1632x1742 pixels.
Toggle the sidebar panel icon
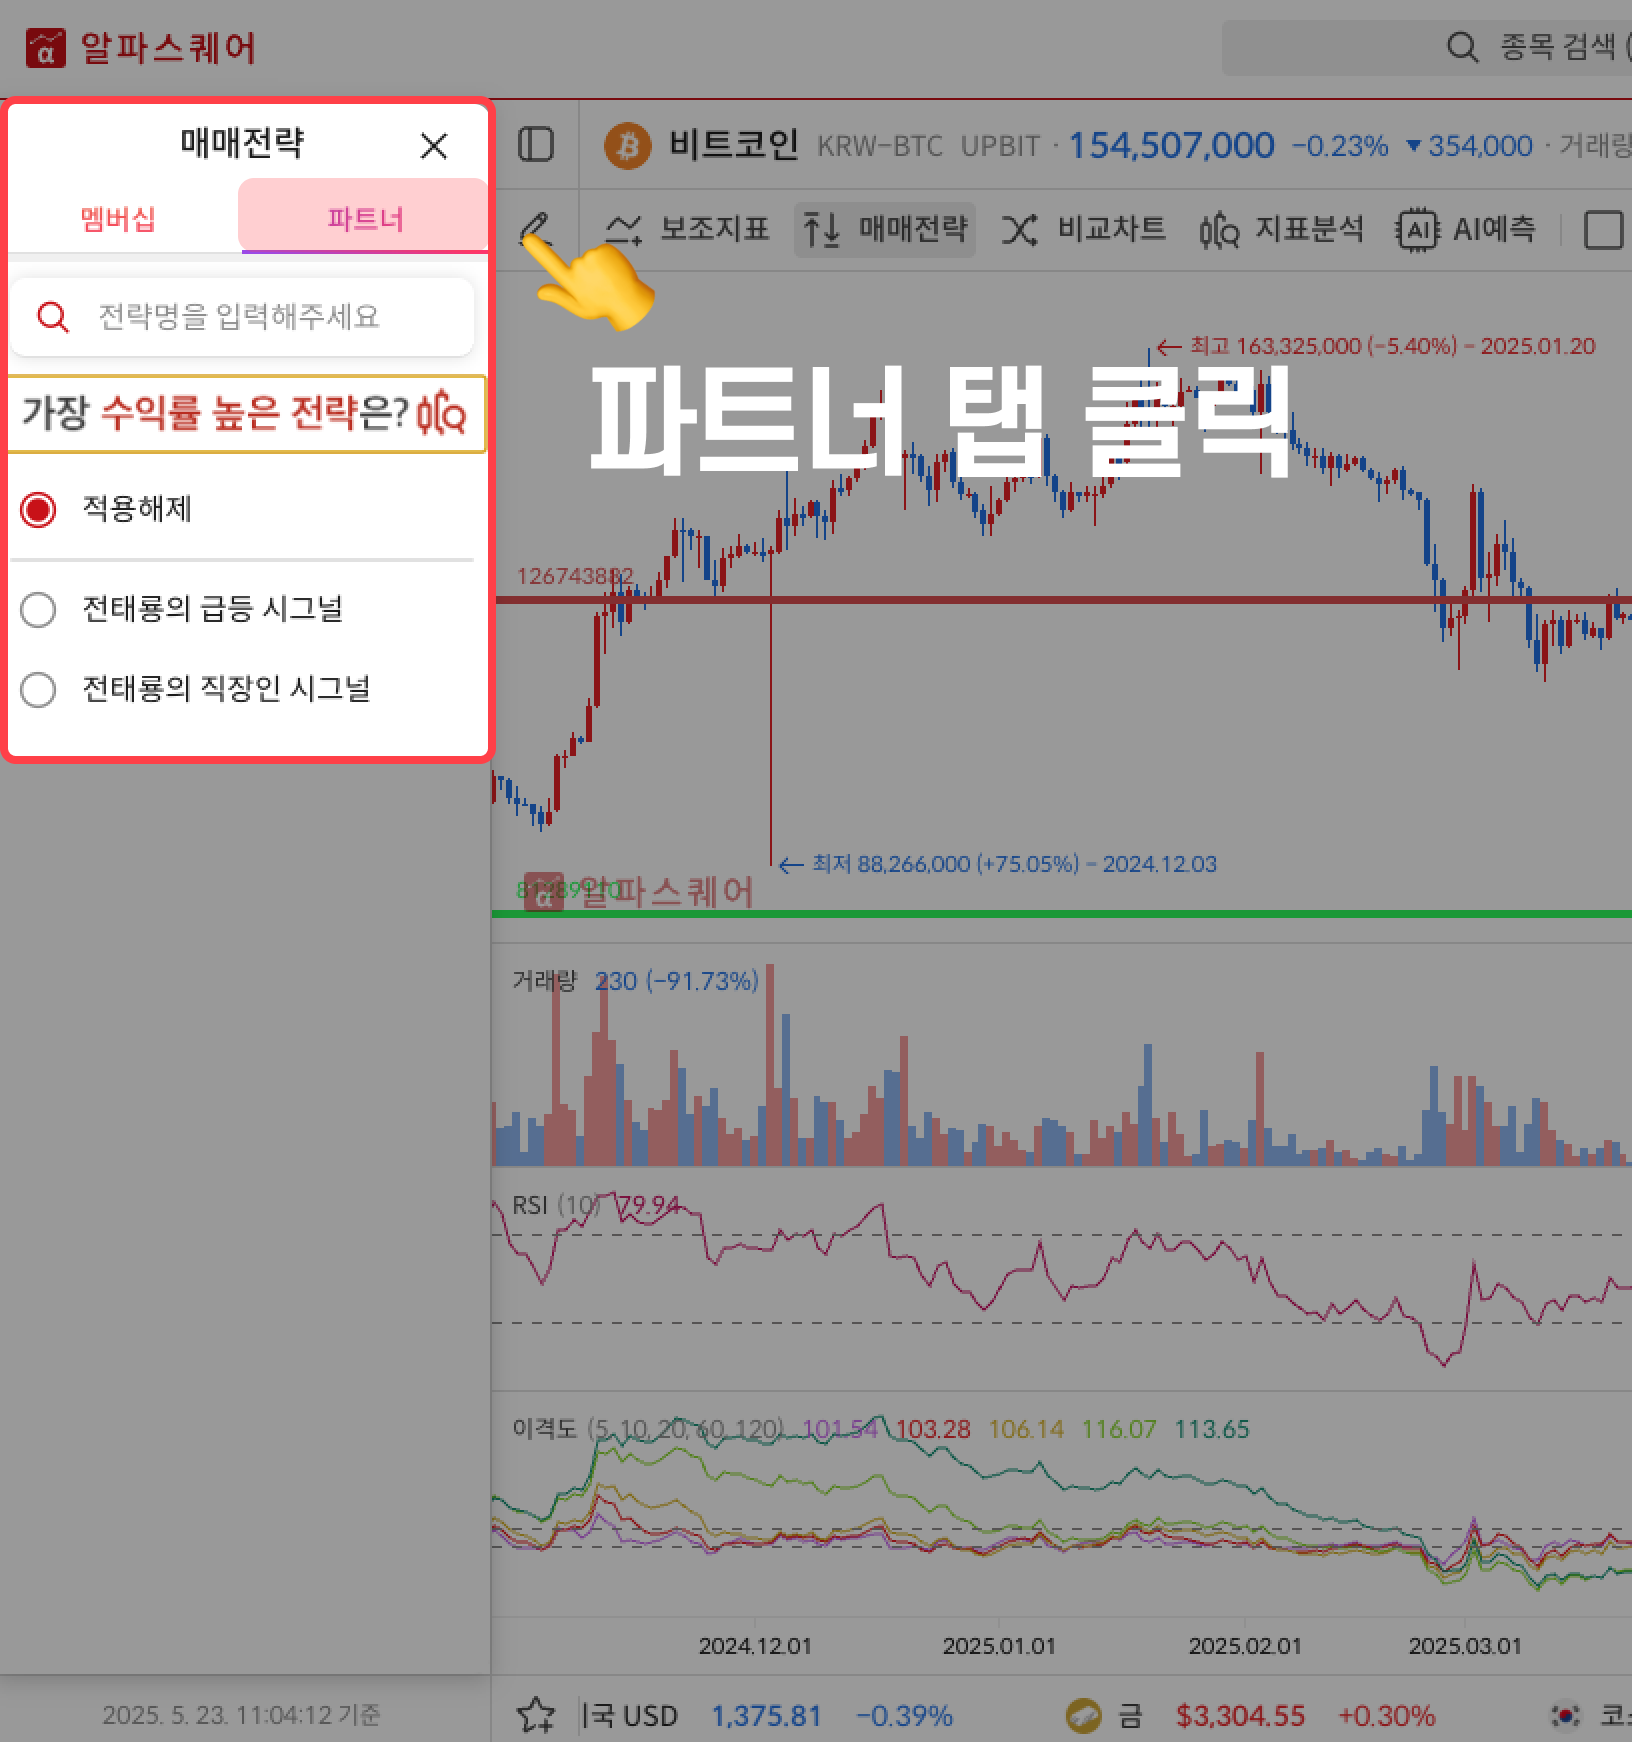point(536,145)
